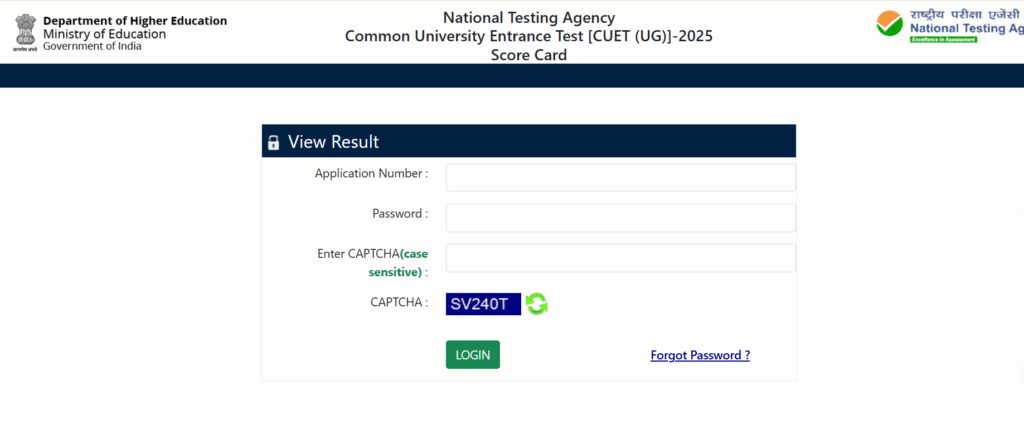Click the Government of India text
The height and width of the screenshot is (423, 1024).
tap(92, 46)
